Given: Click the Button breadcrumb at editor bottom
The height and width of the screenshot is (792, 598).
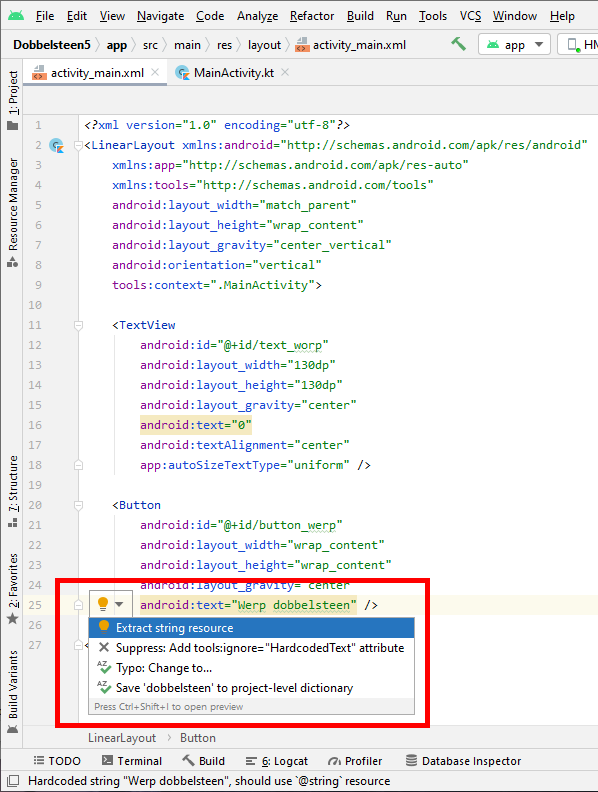Looking at the screenshot, I should coord(197,738).
